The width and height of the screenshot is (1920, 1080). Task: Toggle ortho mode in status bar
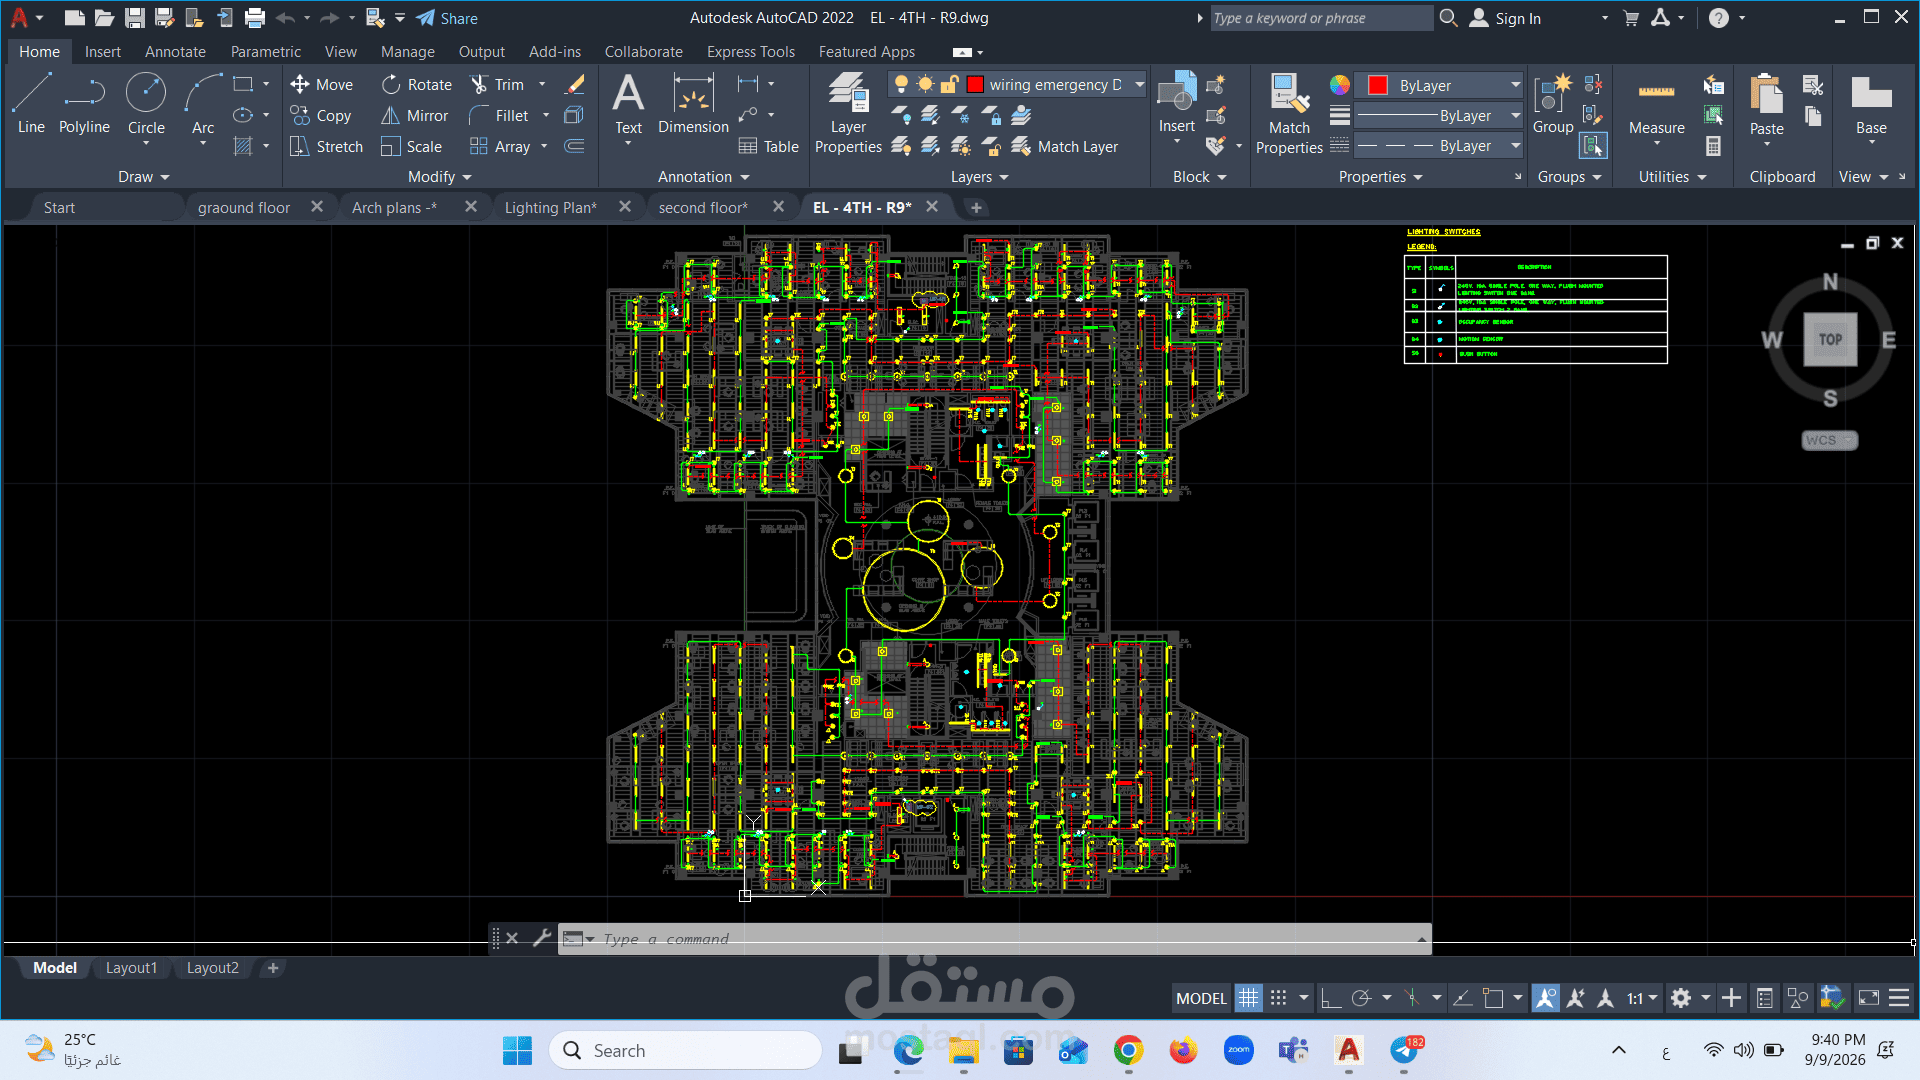pos(1331,998)
